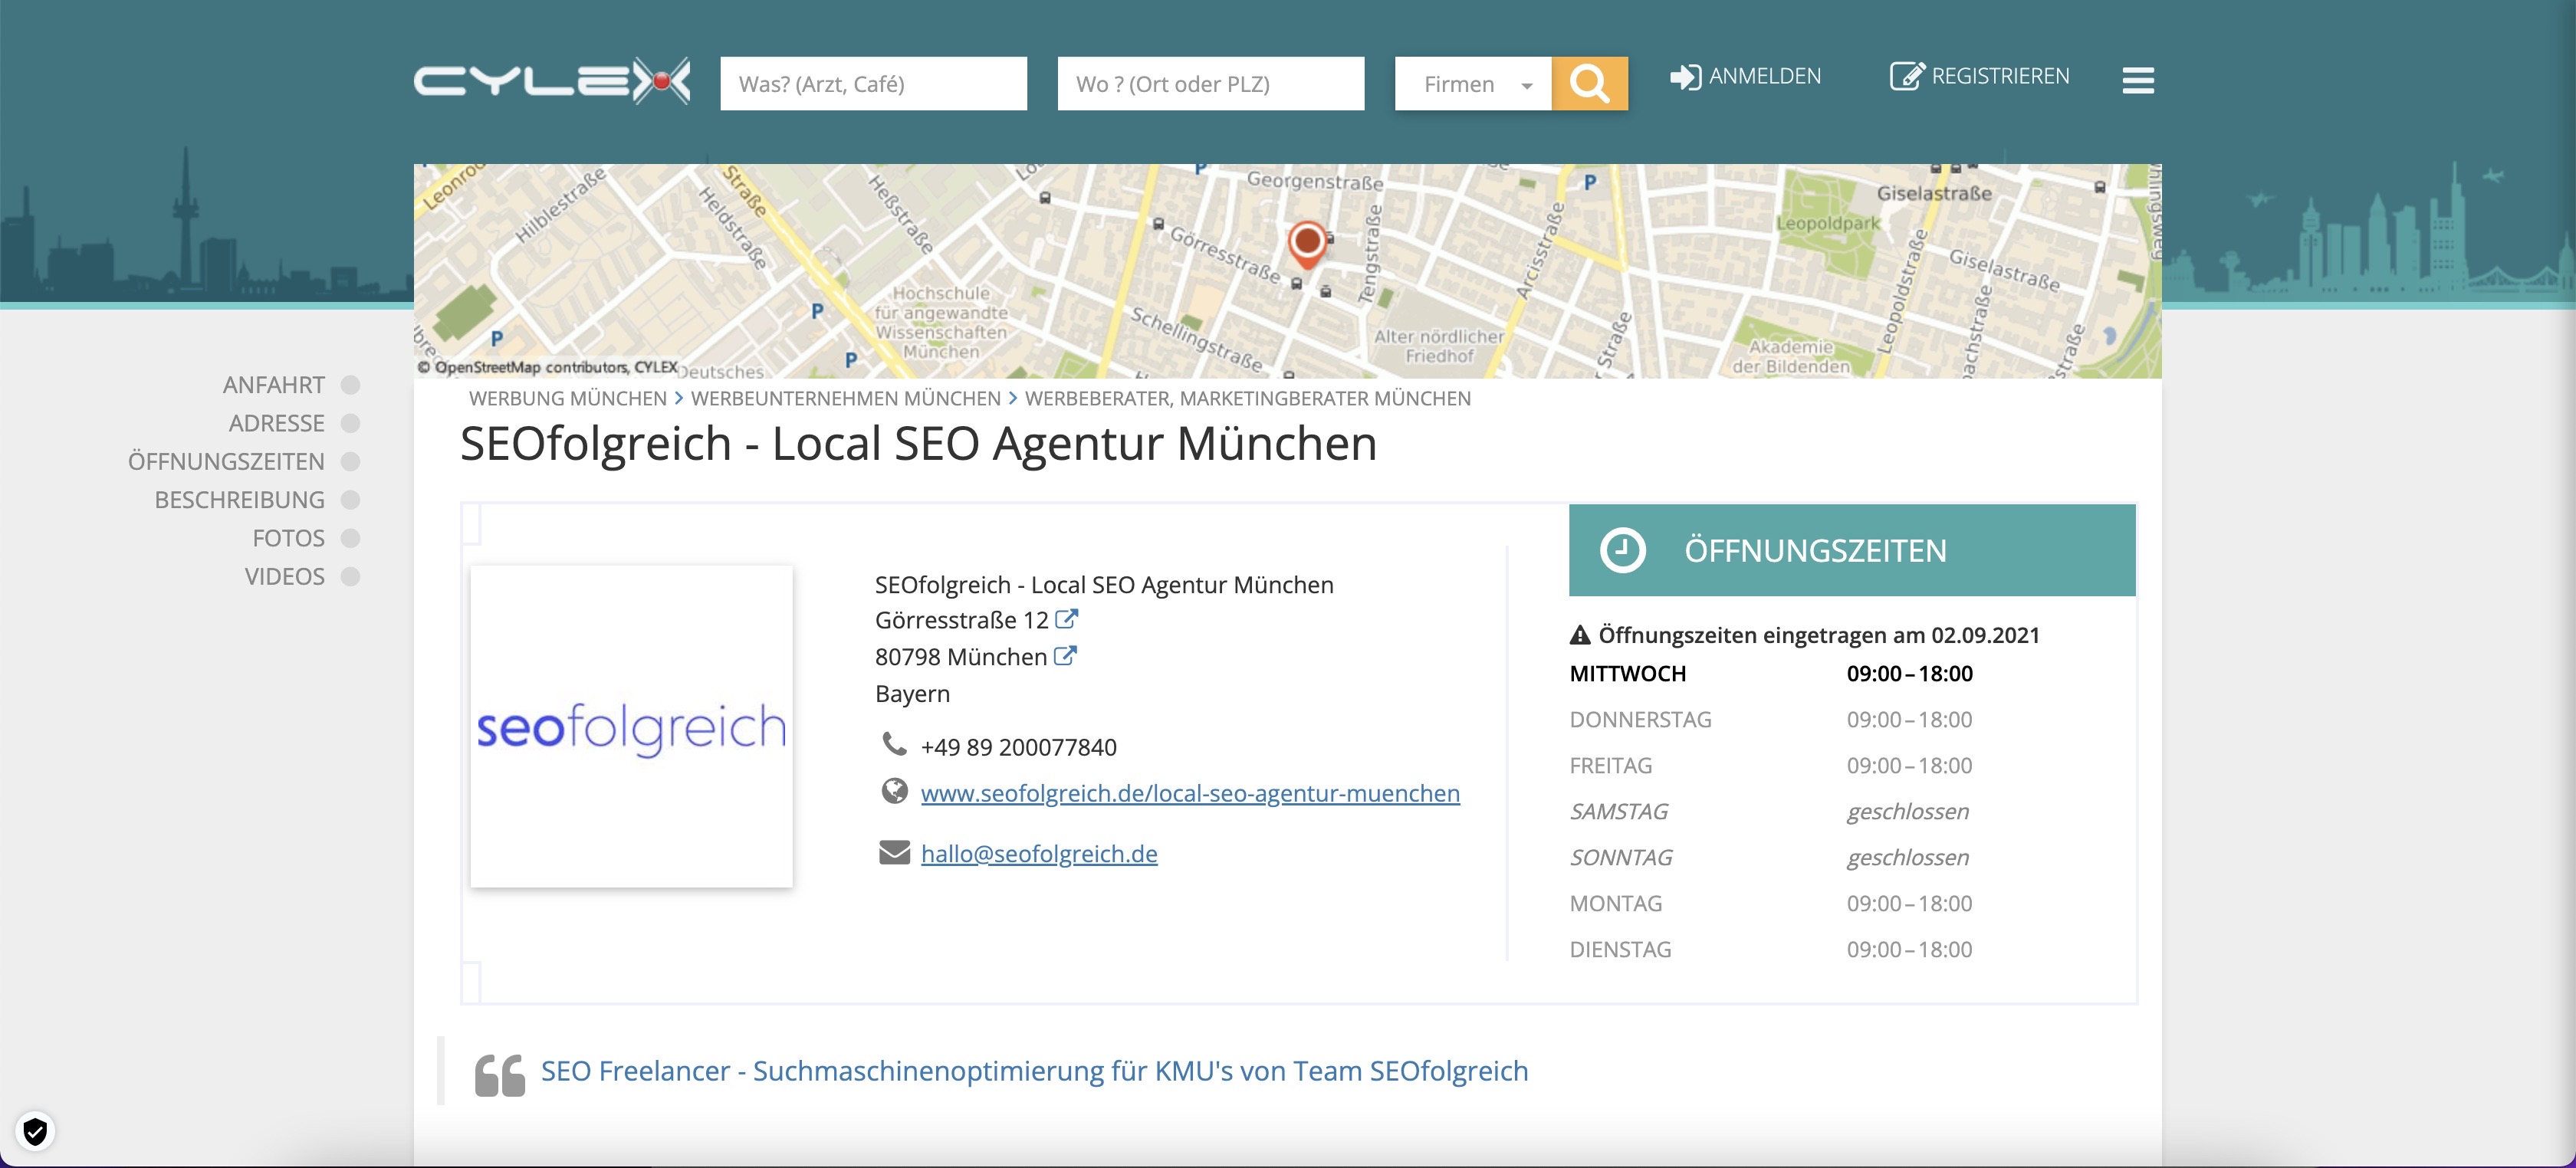The height and width of the screenshot is (1168, 2576).
Task: Click the shield badge icon at bottom left
Action: (35, 1131)
